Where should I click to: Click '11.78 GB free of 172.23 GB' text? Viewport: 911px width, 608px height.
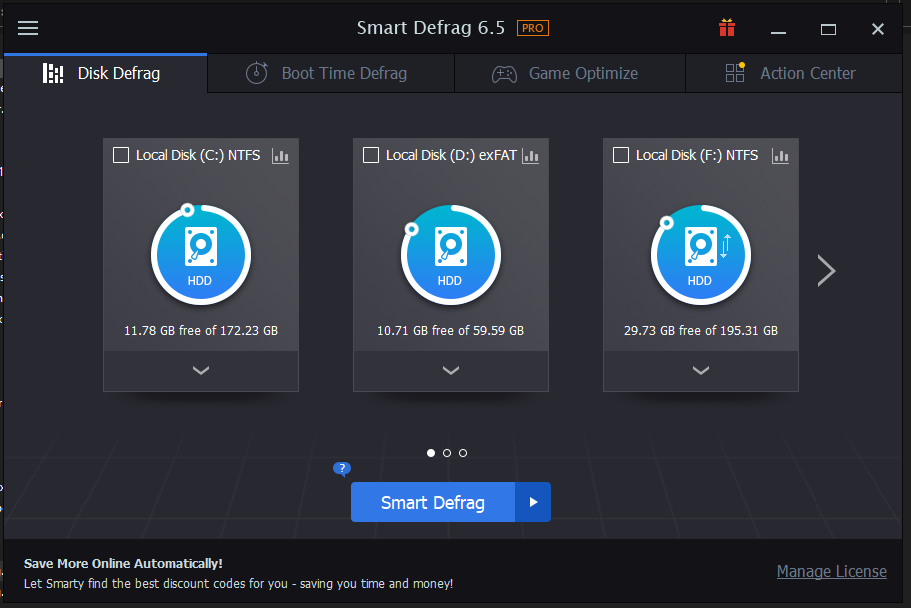[201, 330]
